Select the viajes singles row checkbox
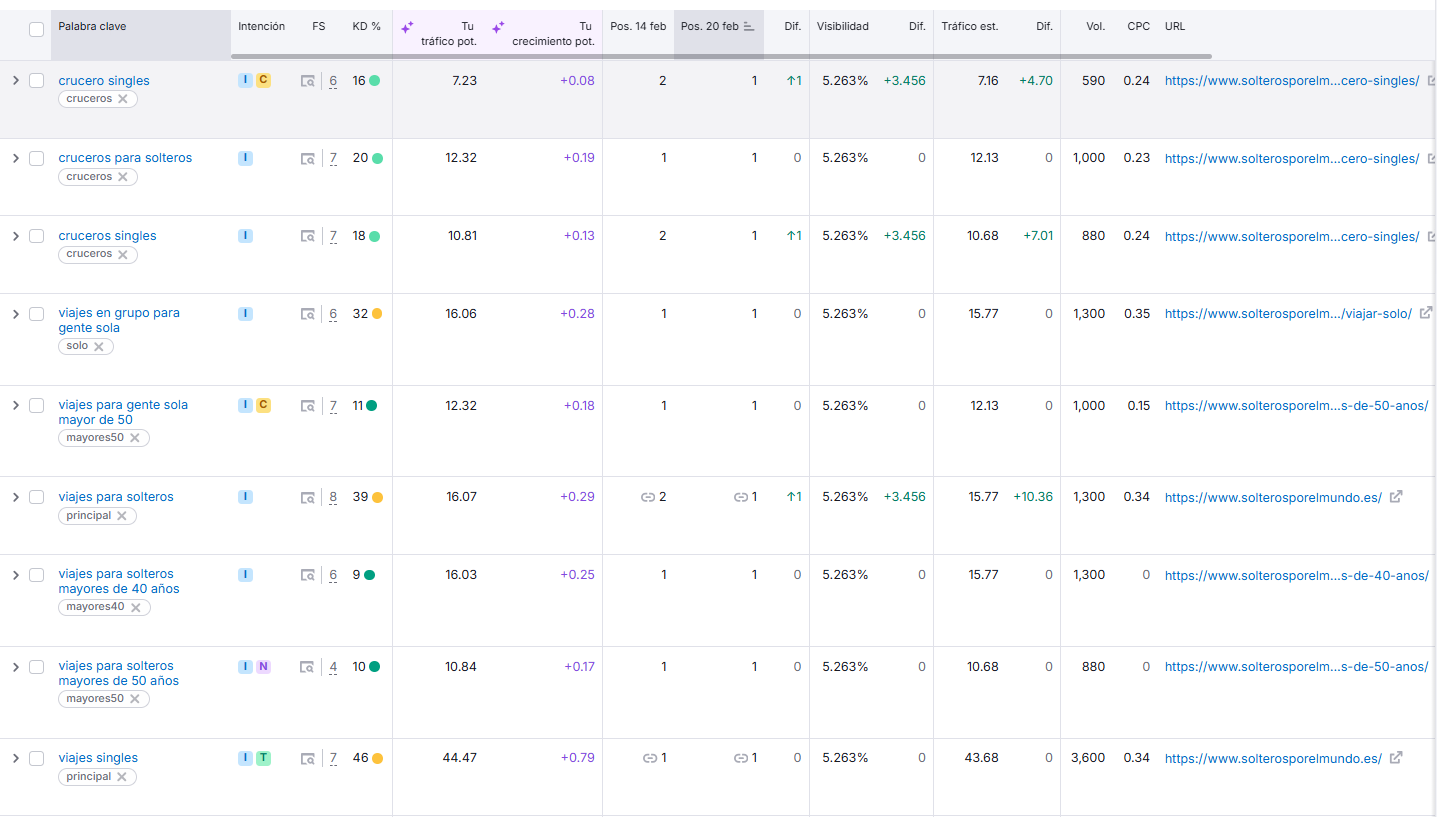Image resolution: width=1437 pixels, height=817 pixels. pyautogui.click(x=37, y=758)
